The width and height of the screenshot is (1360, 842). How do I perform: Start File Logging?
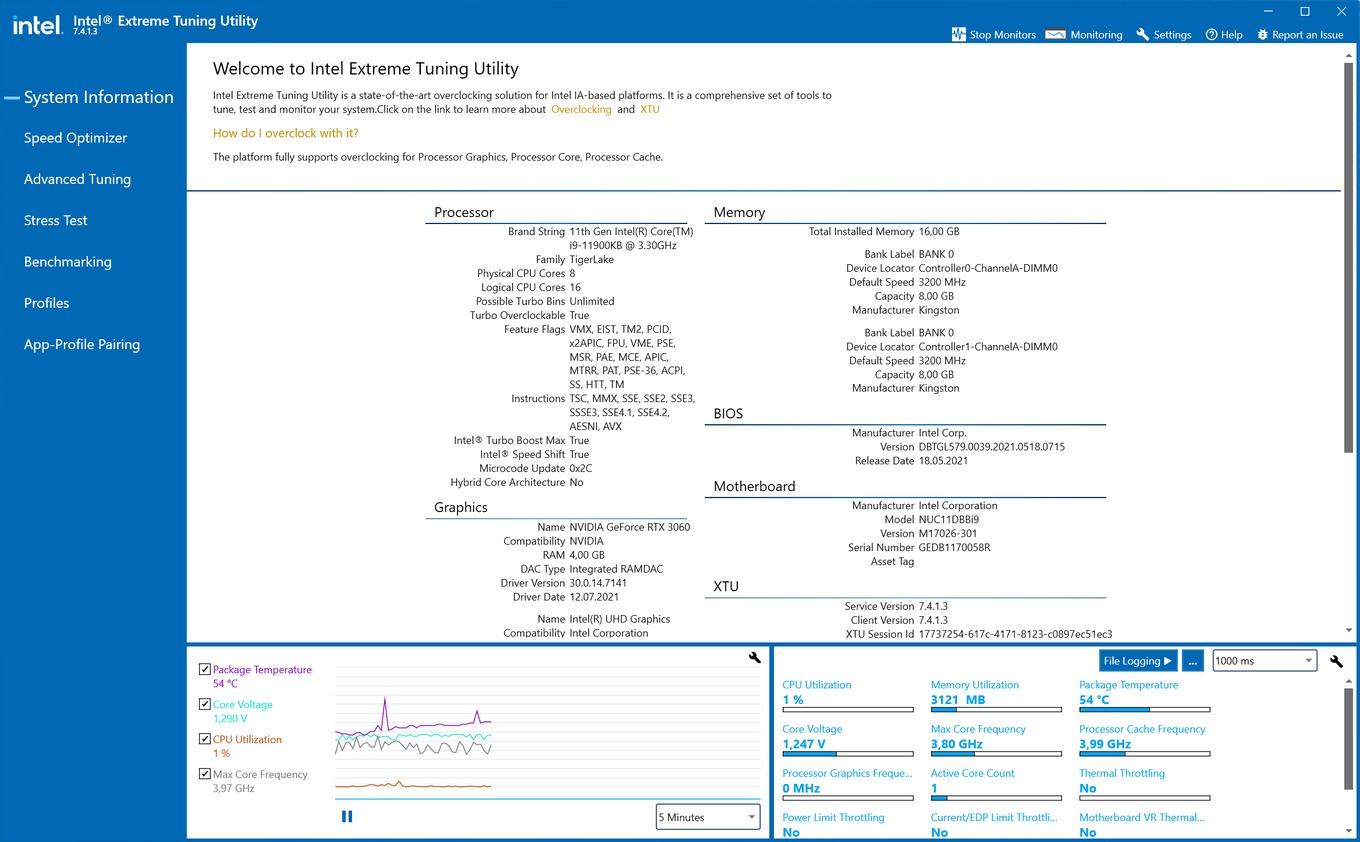[1137, 661]
